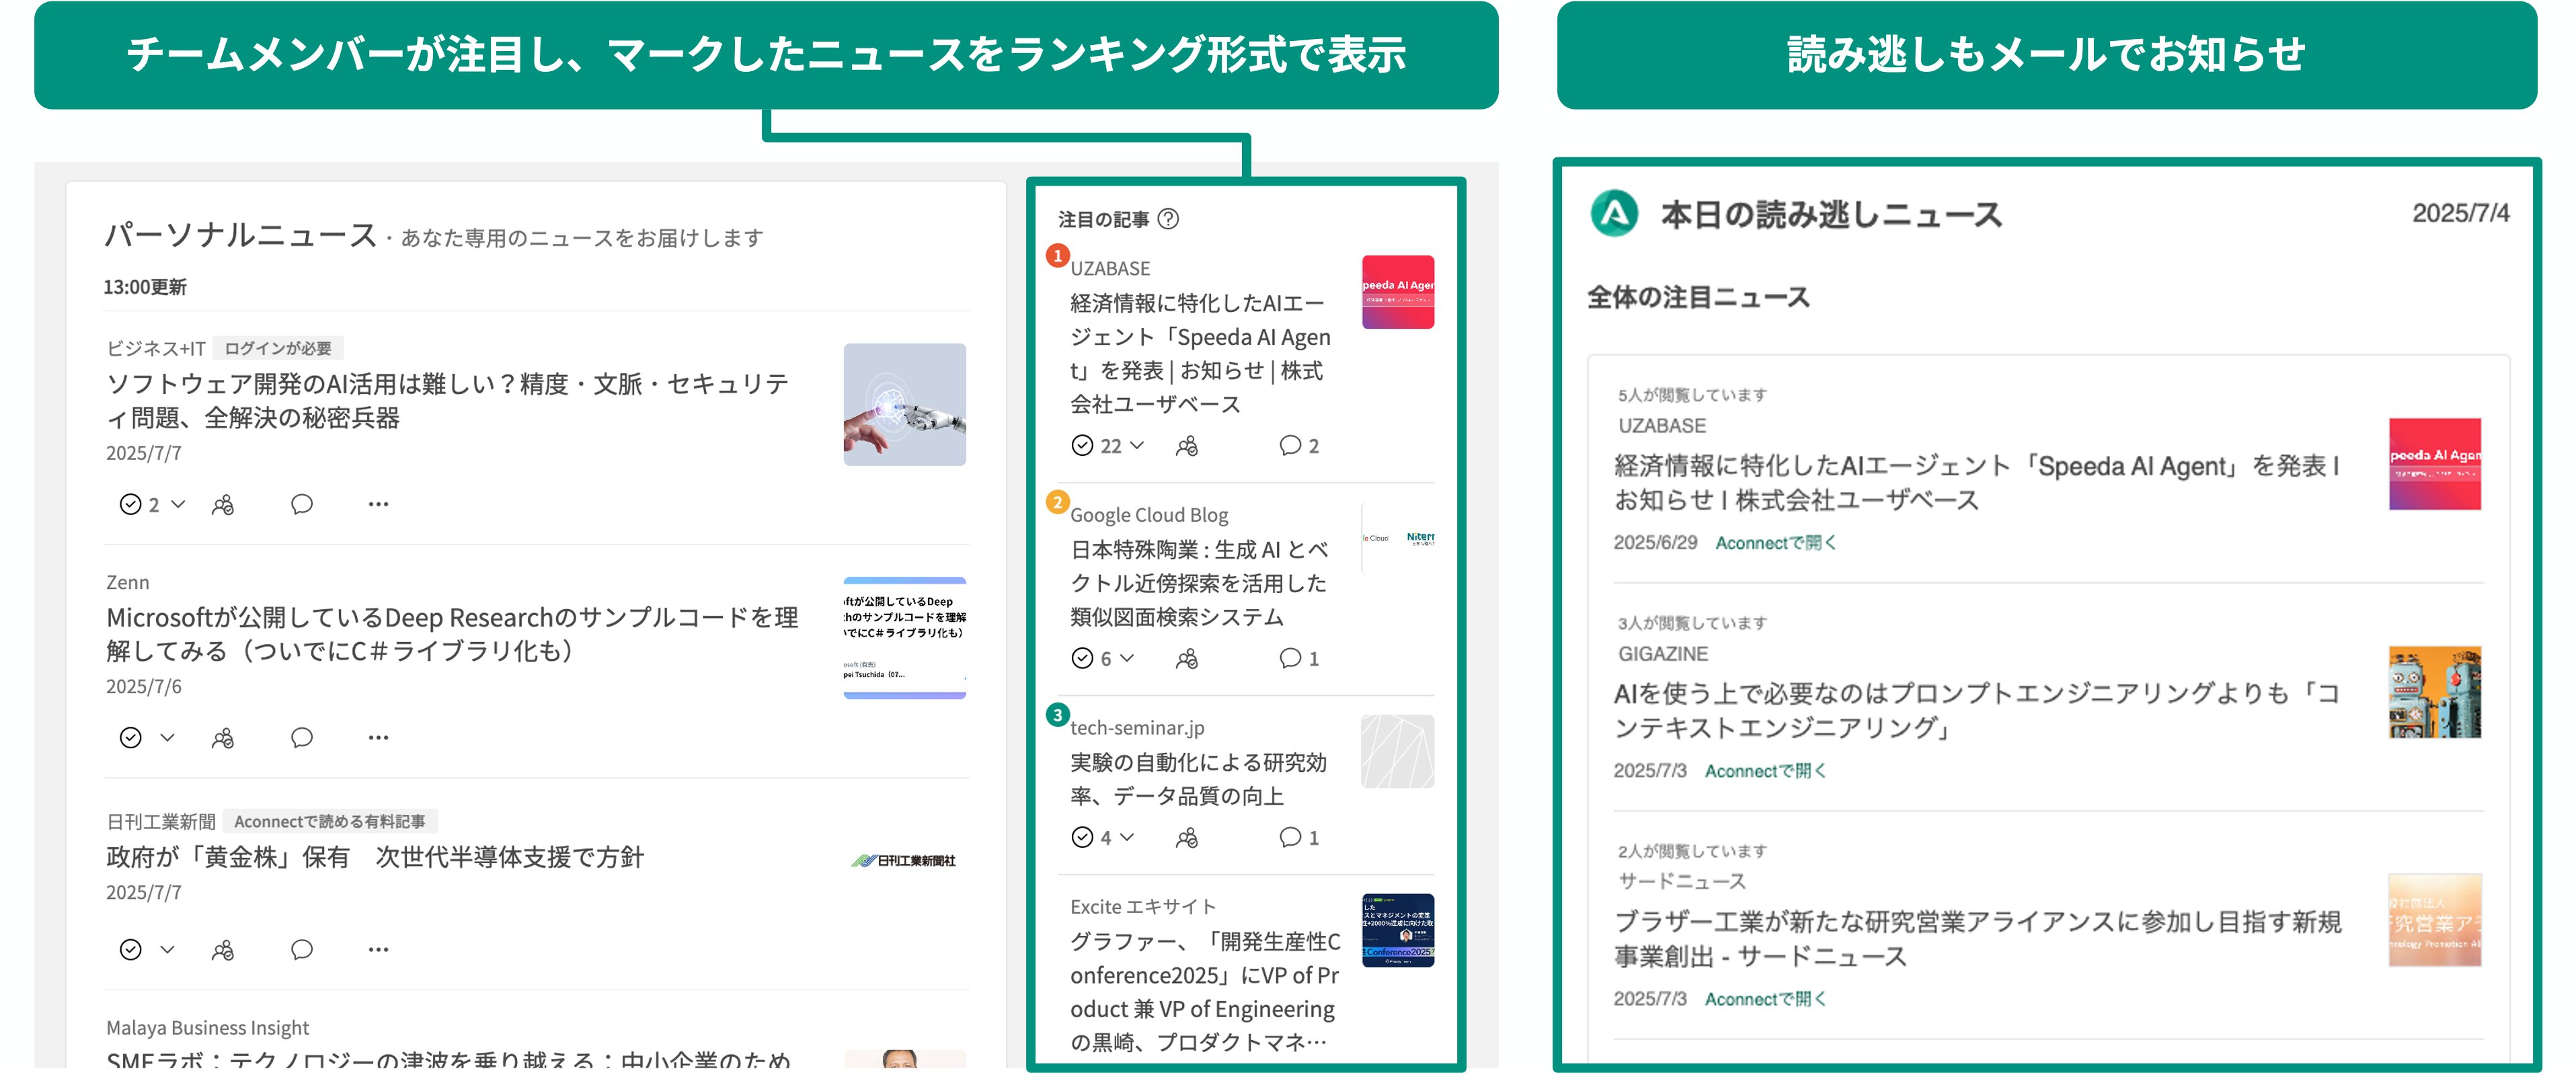Open the three-dot menu on the 日刊工業新聞 article
The height and width of the screenshot is (1075, 2576).
point(378,949)
